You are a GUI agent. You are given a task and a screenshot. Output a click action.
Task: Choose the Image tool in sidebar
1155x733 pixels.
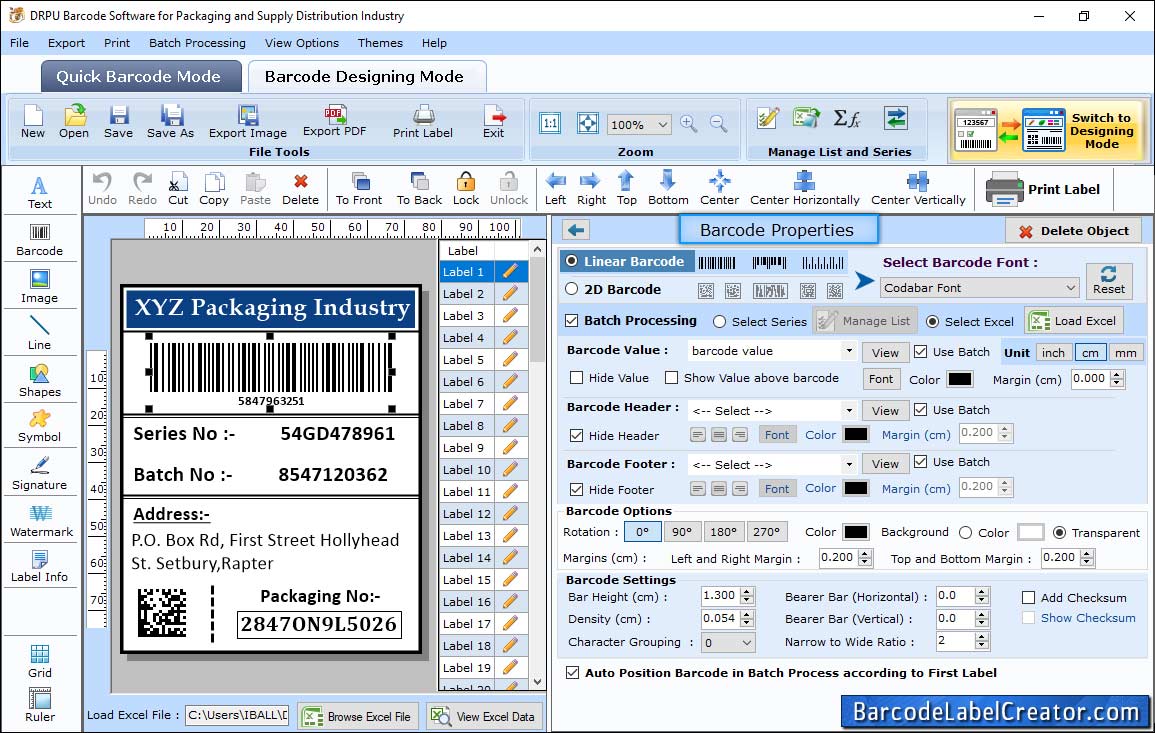tap(40, 287)
